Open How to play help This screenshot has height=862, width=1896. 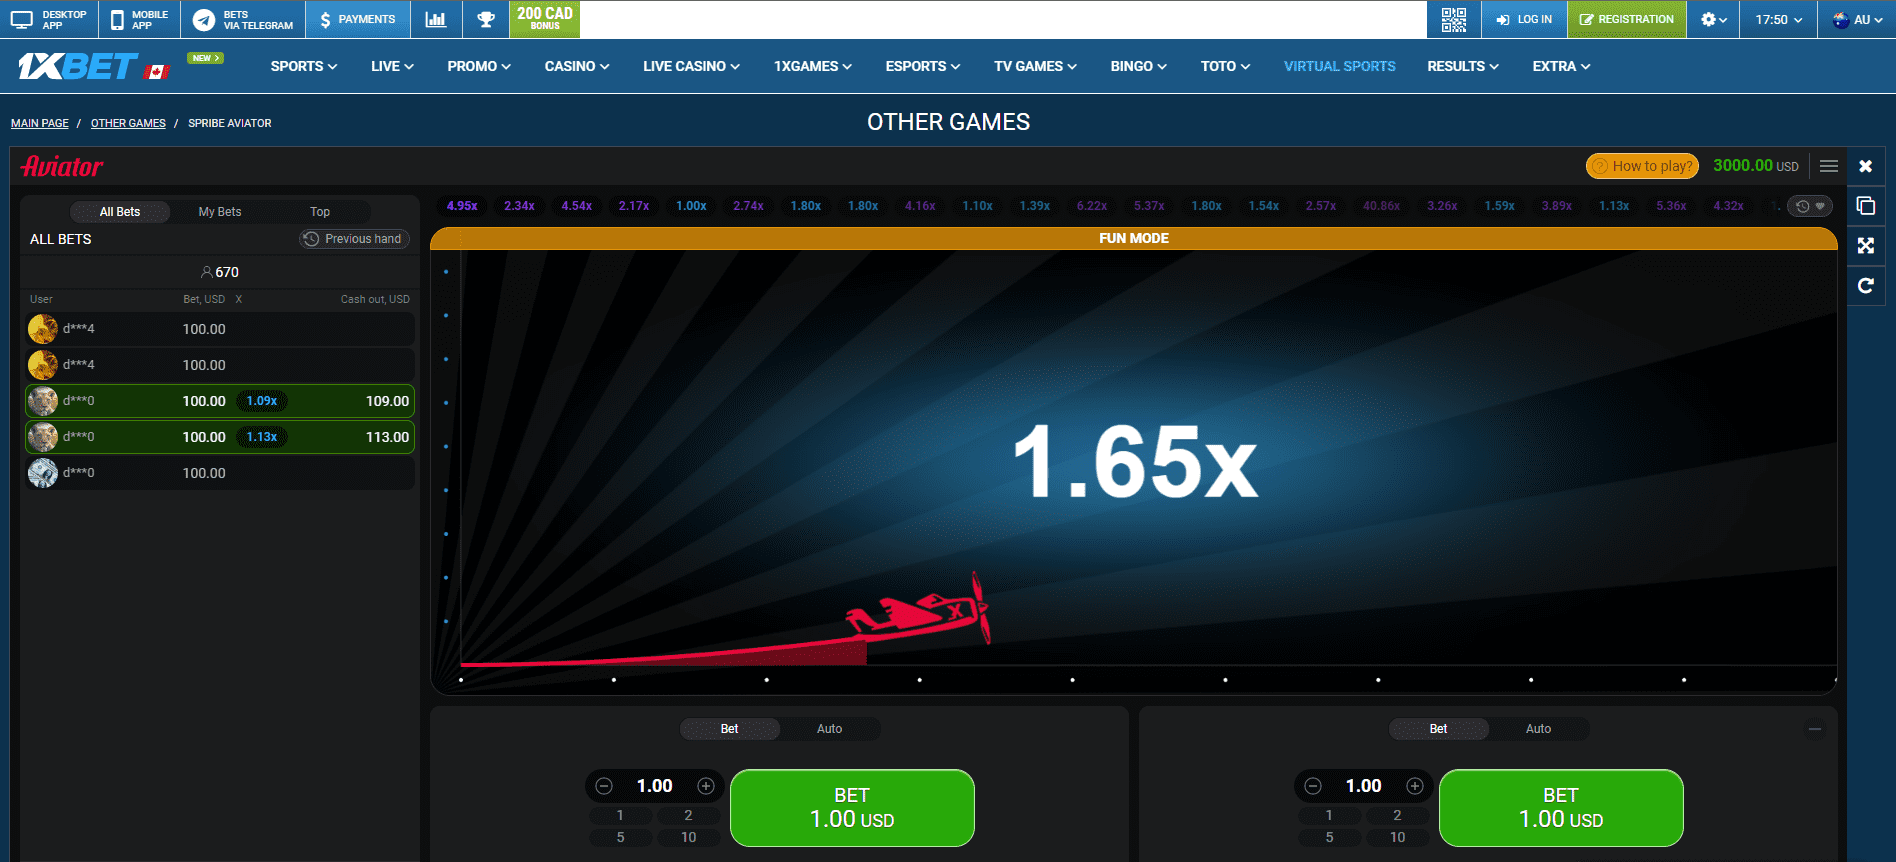click(x=1642, y=166)
